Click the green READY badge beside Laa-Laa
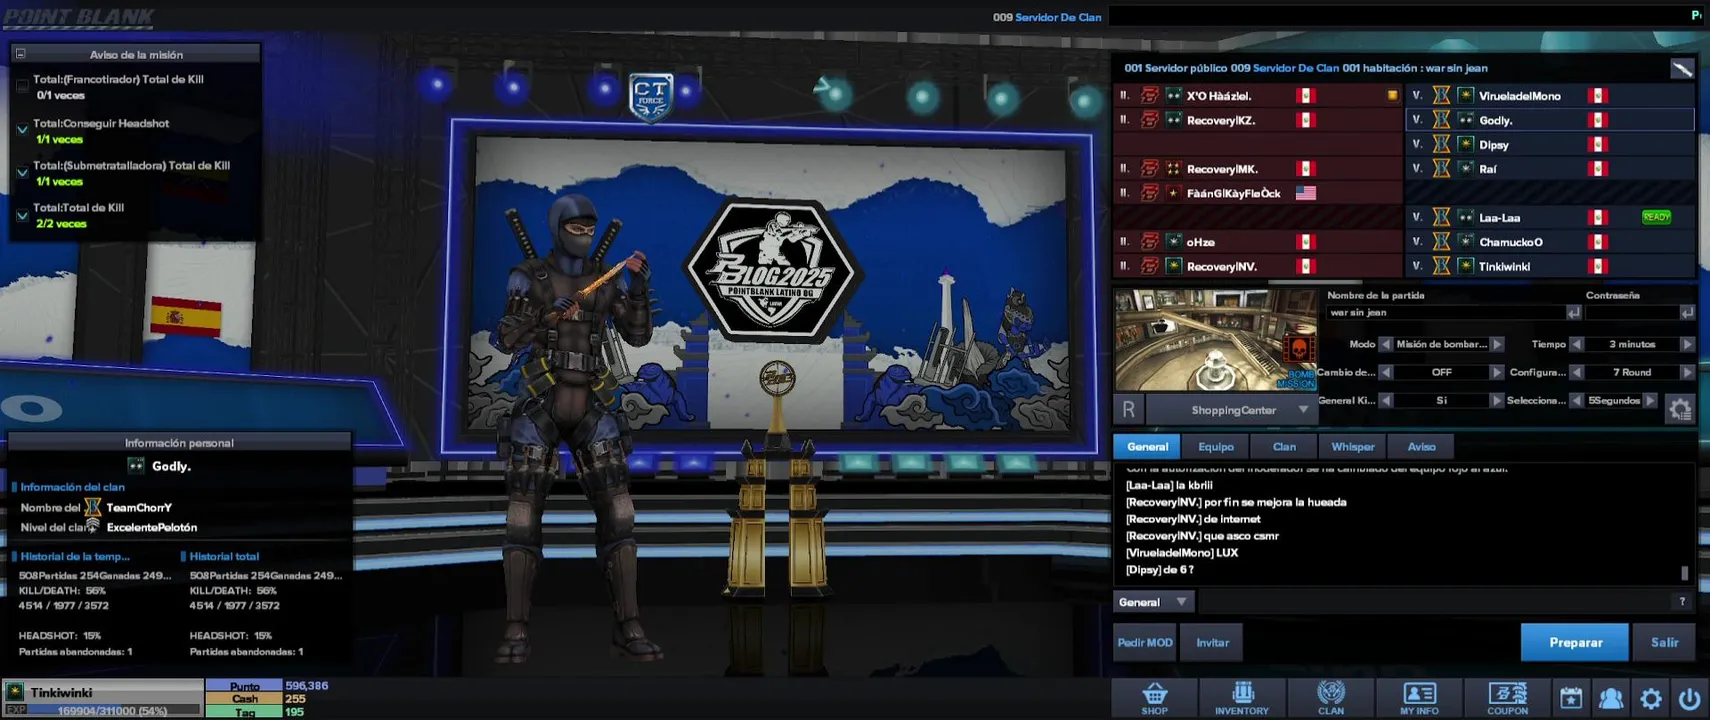 tap(1656, 217)
